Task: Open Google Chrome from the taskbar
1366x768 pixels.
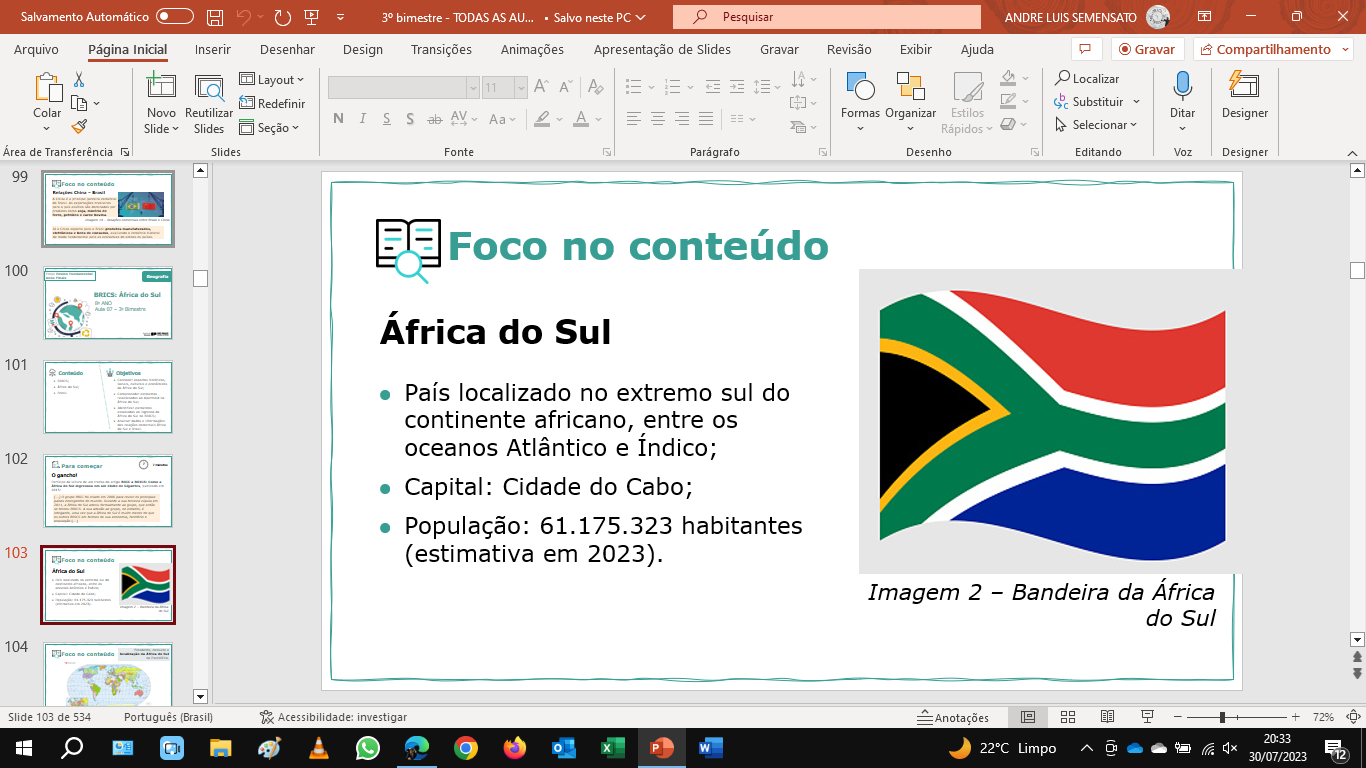Action: coord(465,747)
